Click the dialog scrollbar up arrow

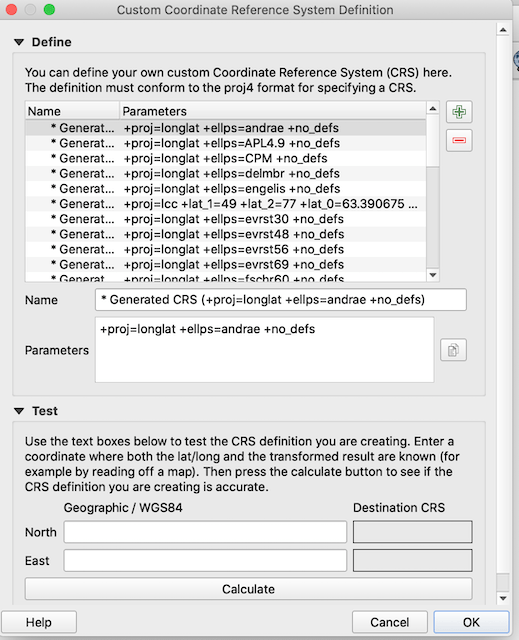point(503,30)
